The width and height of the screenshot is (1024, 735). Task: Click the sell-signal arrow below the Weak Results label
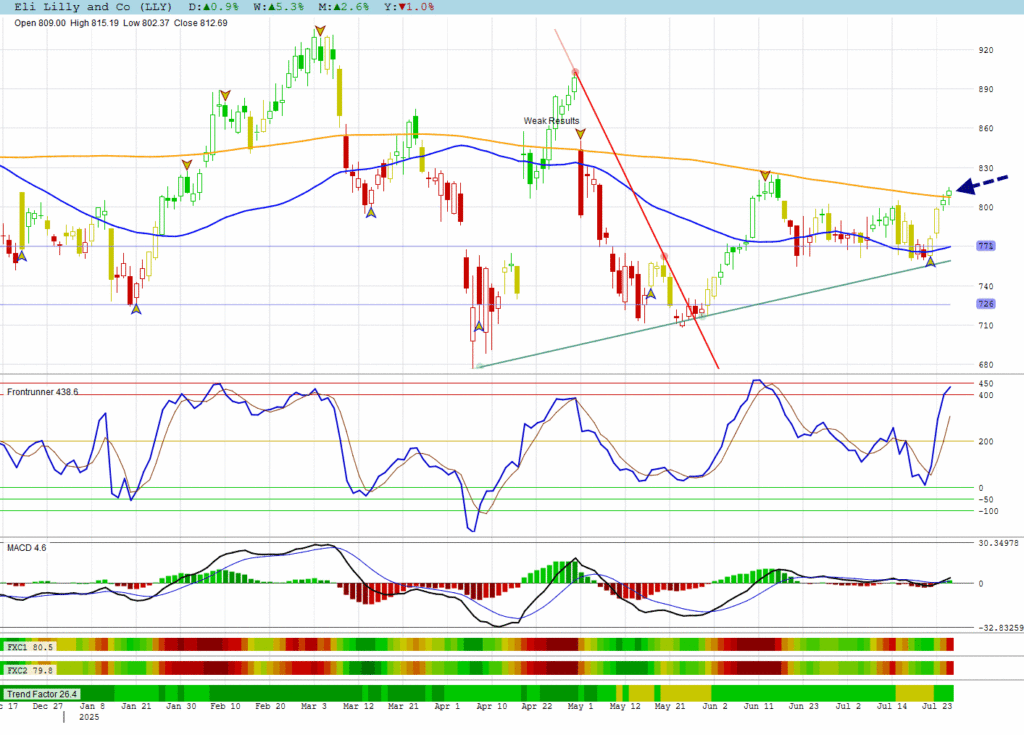[580, 134]
